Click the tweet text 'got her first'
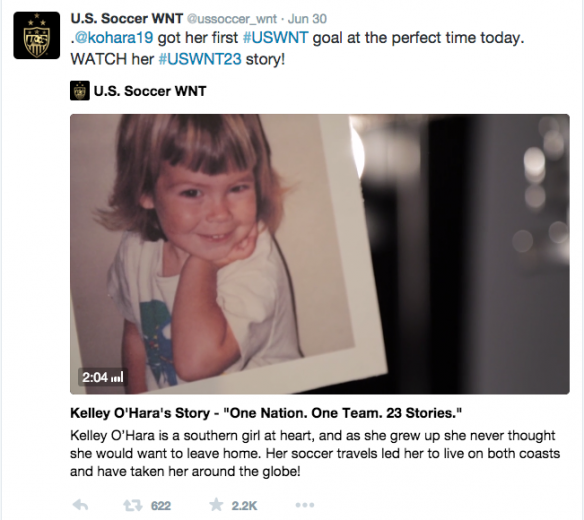Viewport: 584px width, 520px height. click(198, 38)
